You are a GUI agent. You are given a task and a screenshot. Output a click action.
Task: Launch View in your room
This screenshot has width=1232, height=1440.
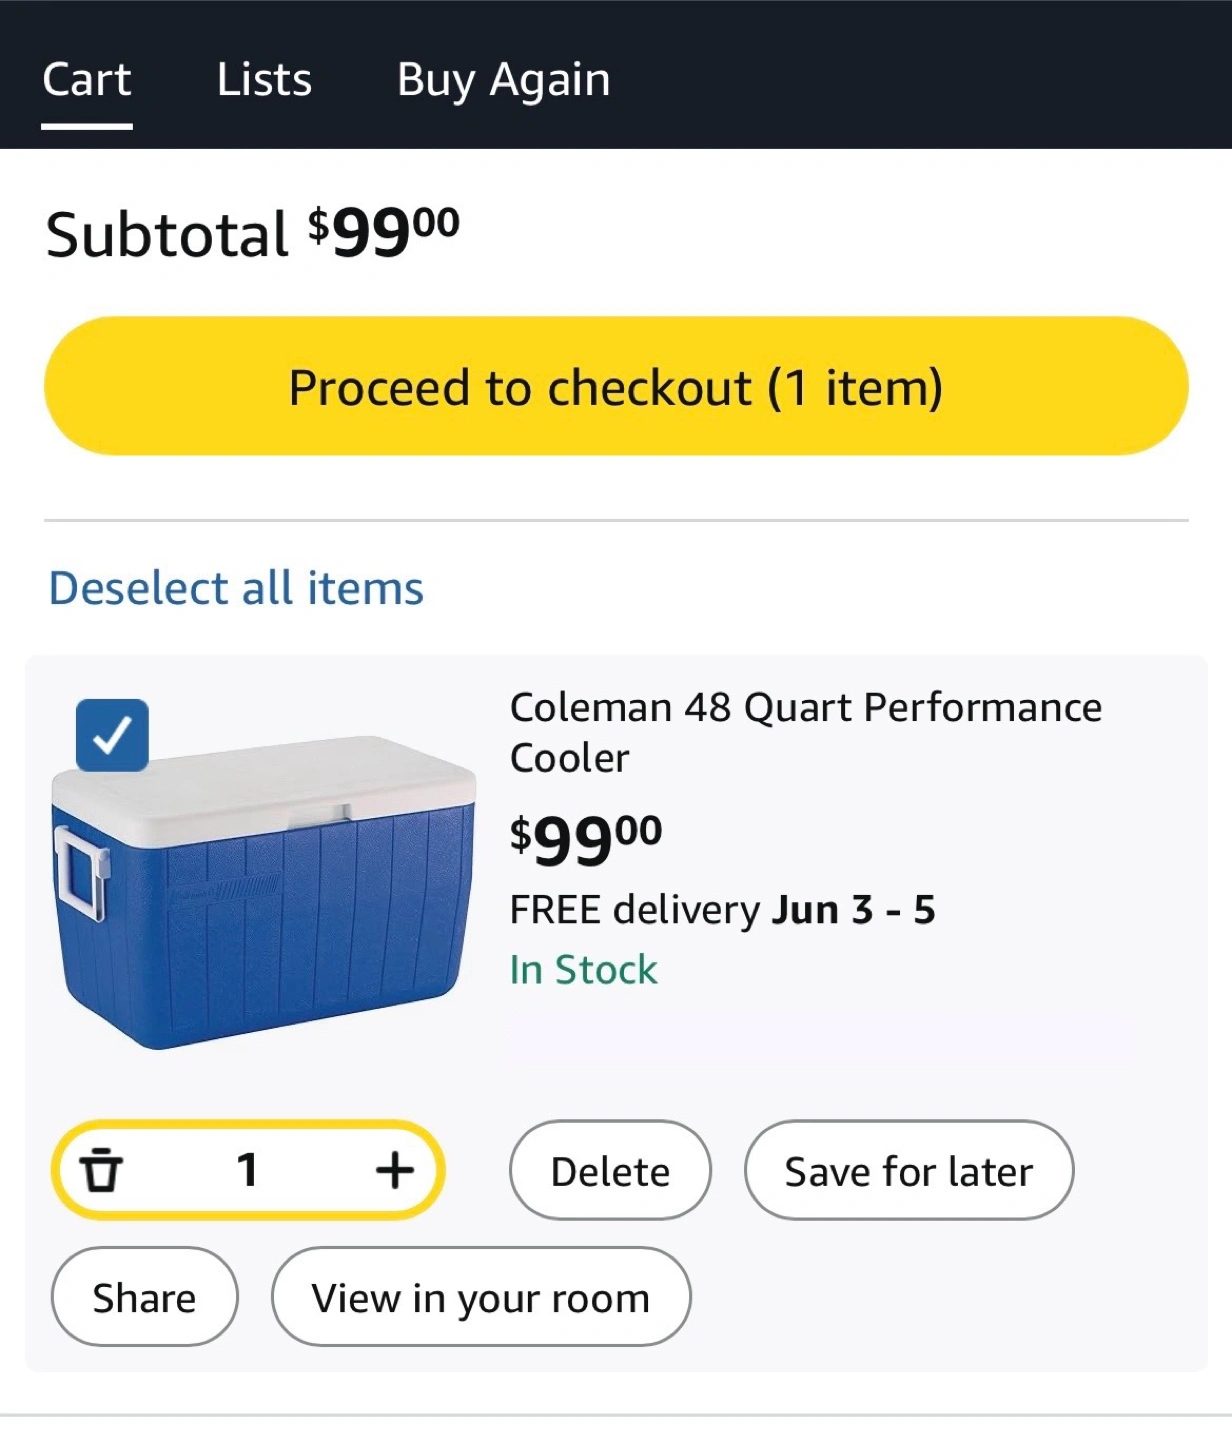481,1297
